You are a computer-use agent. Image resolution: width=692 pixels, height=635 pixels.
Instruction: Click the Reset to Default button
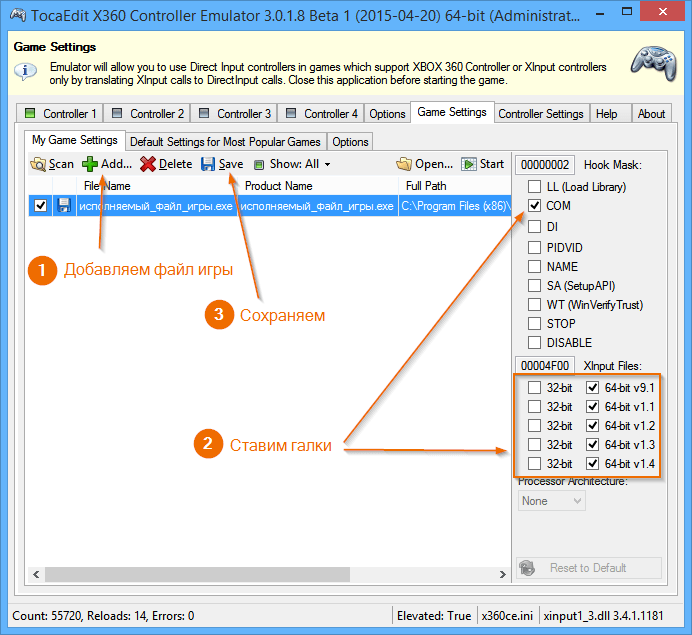tap(589, 567)
